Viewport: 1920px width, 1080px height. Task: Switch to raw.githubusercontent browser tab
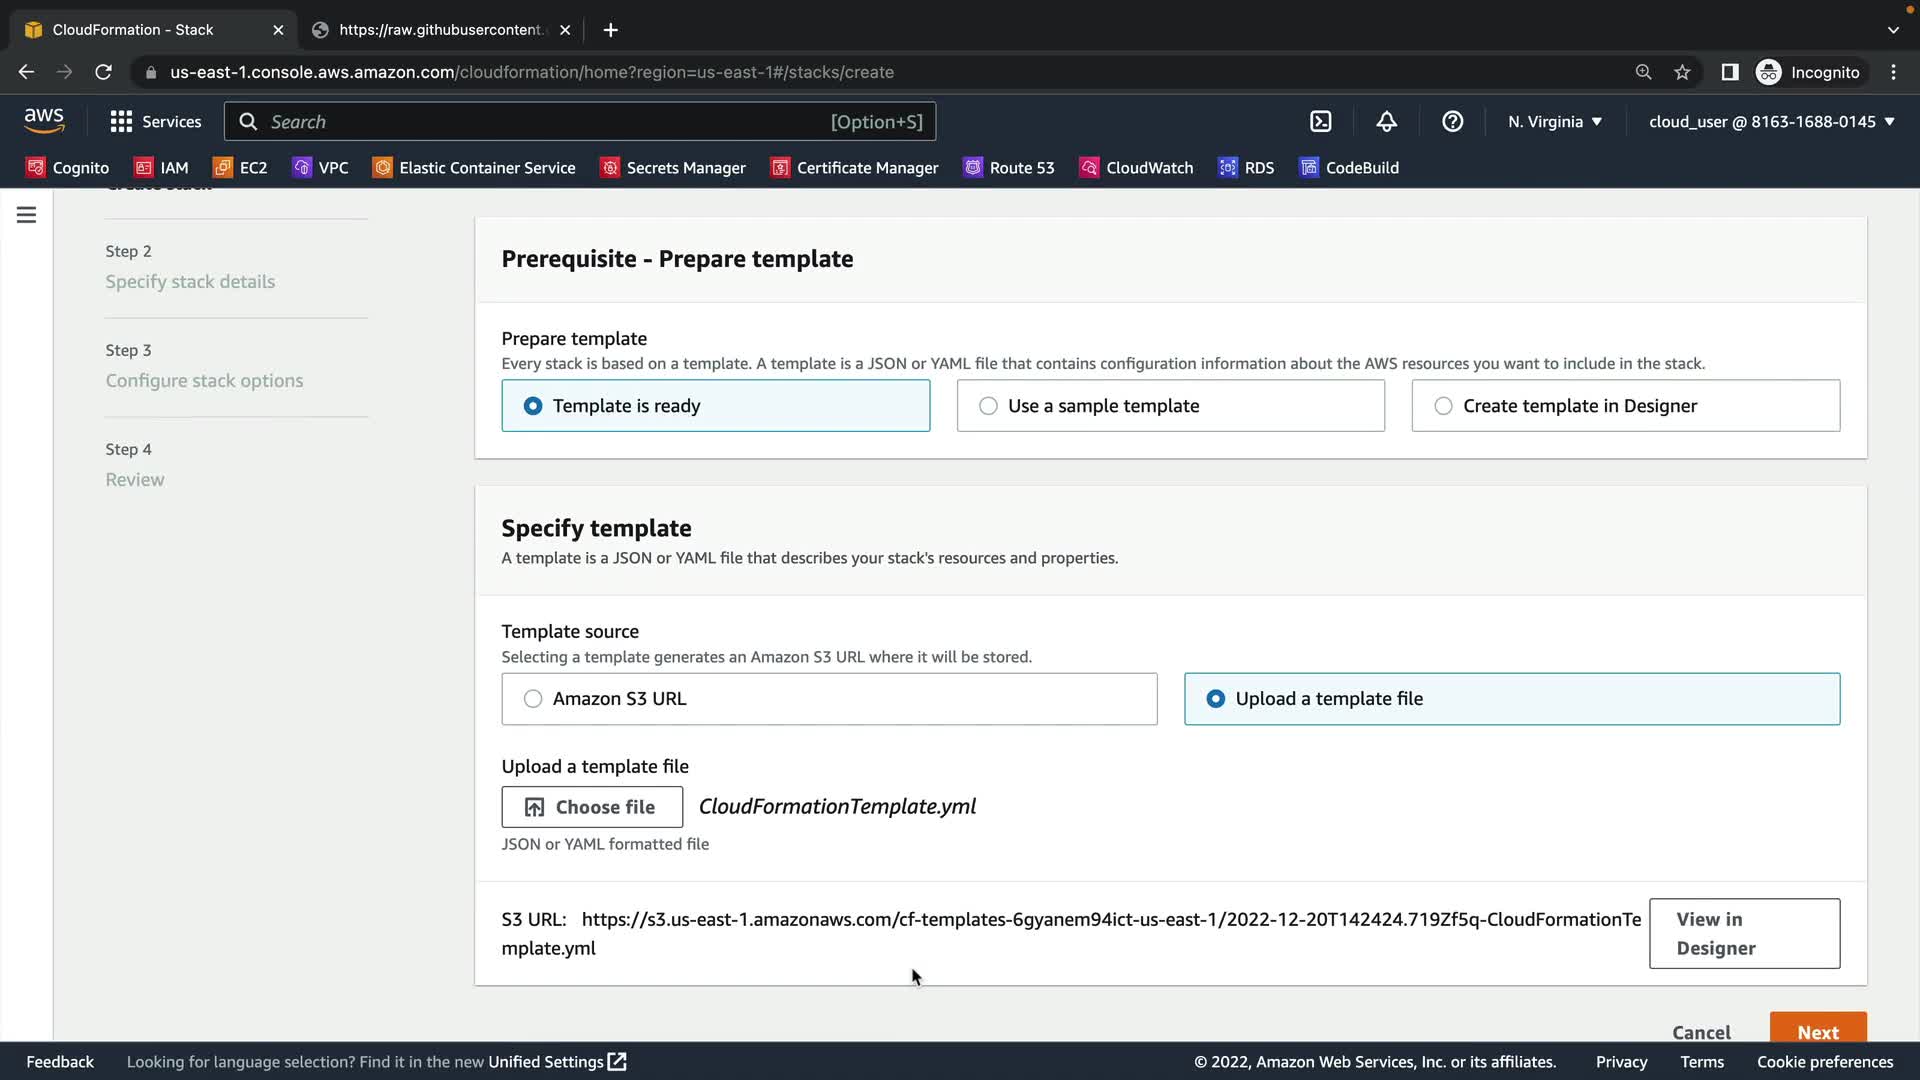(440, 30)
